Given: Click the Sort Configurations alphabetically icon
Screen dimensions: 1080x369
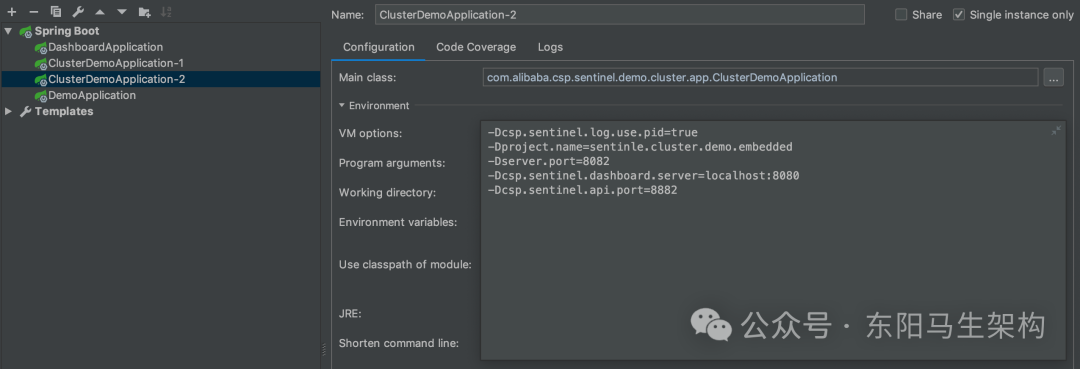Looking at the screenshot, I should [166, 12].
